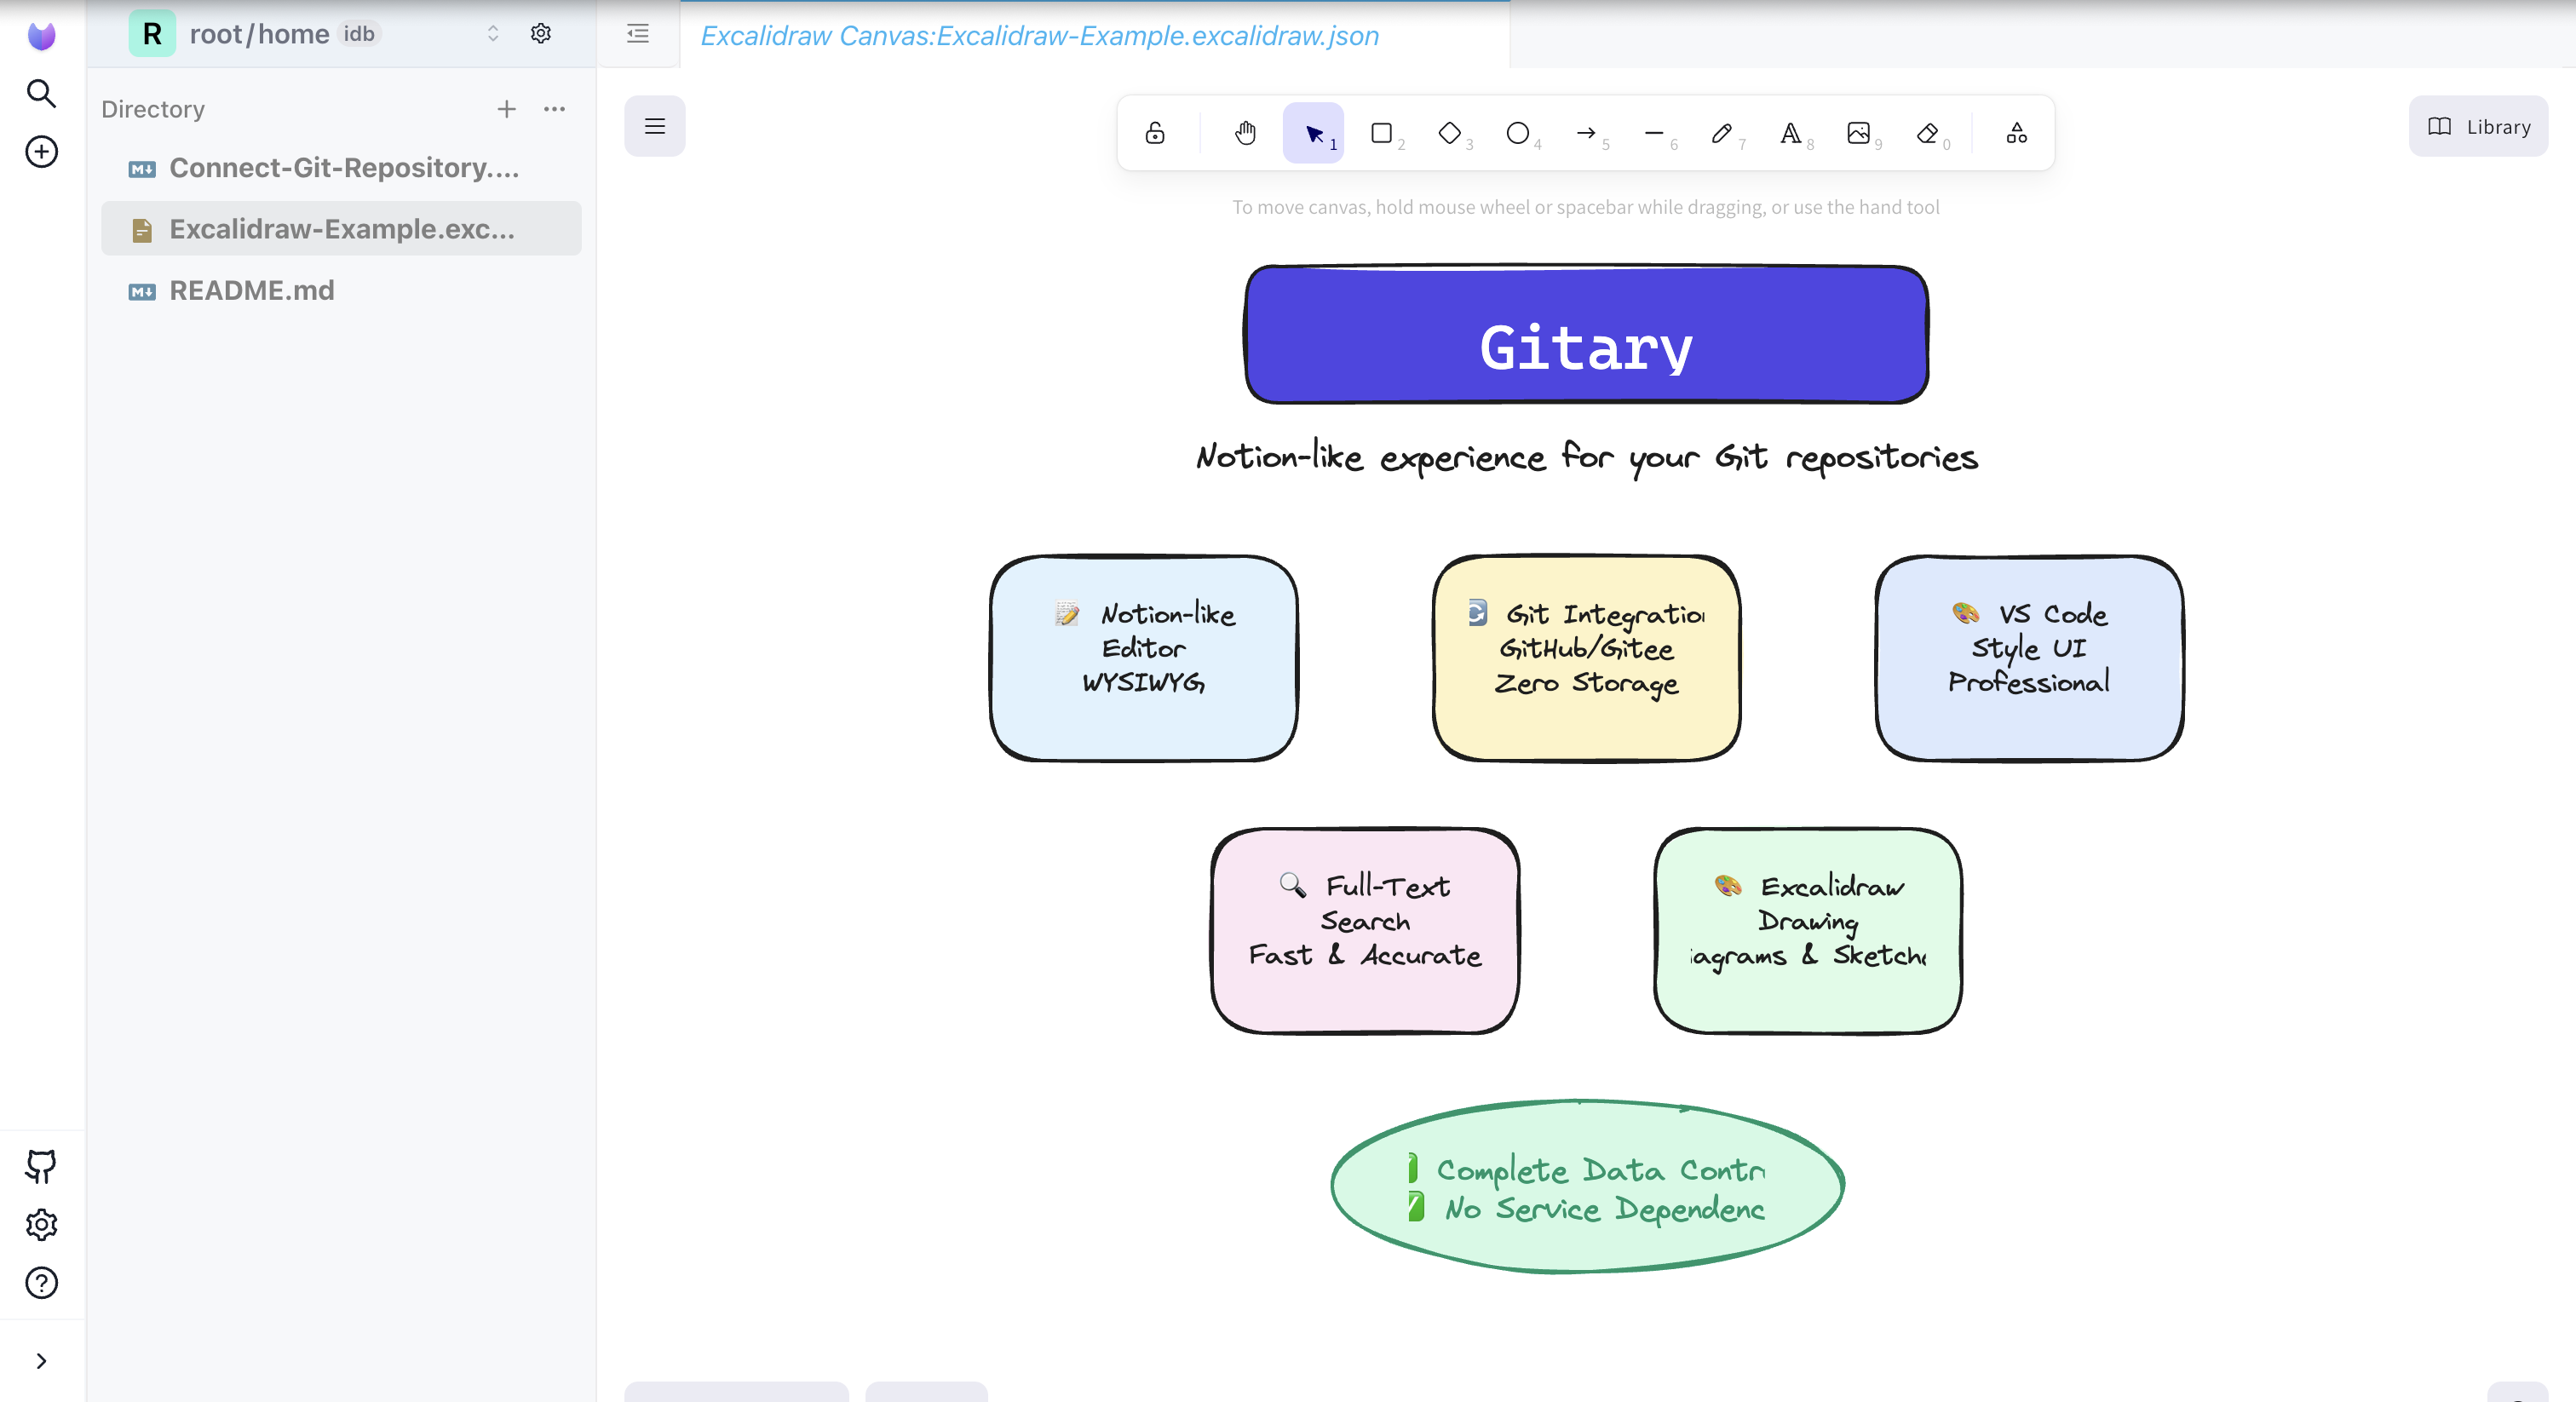Open the Excalidraw hamburger menu
The width and height of the screenshot is (2576, 1402).
point(655,126)
